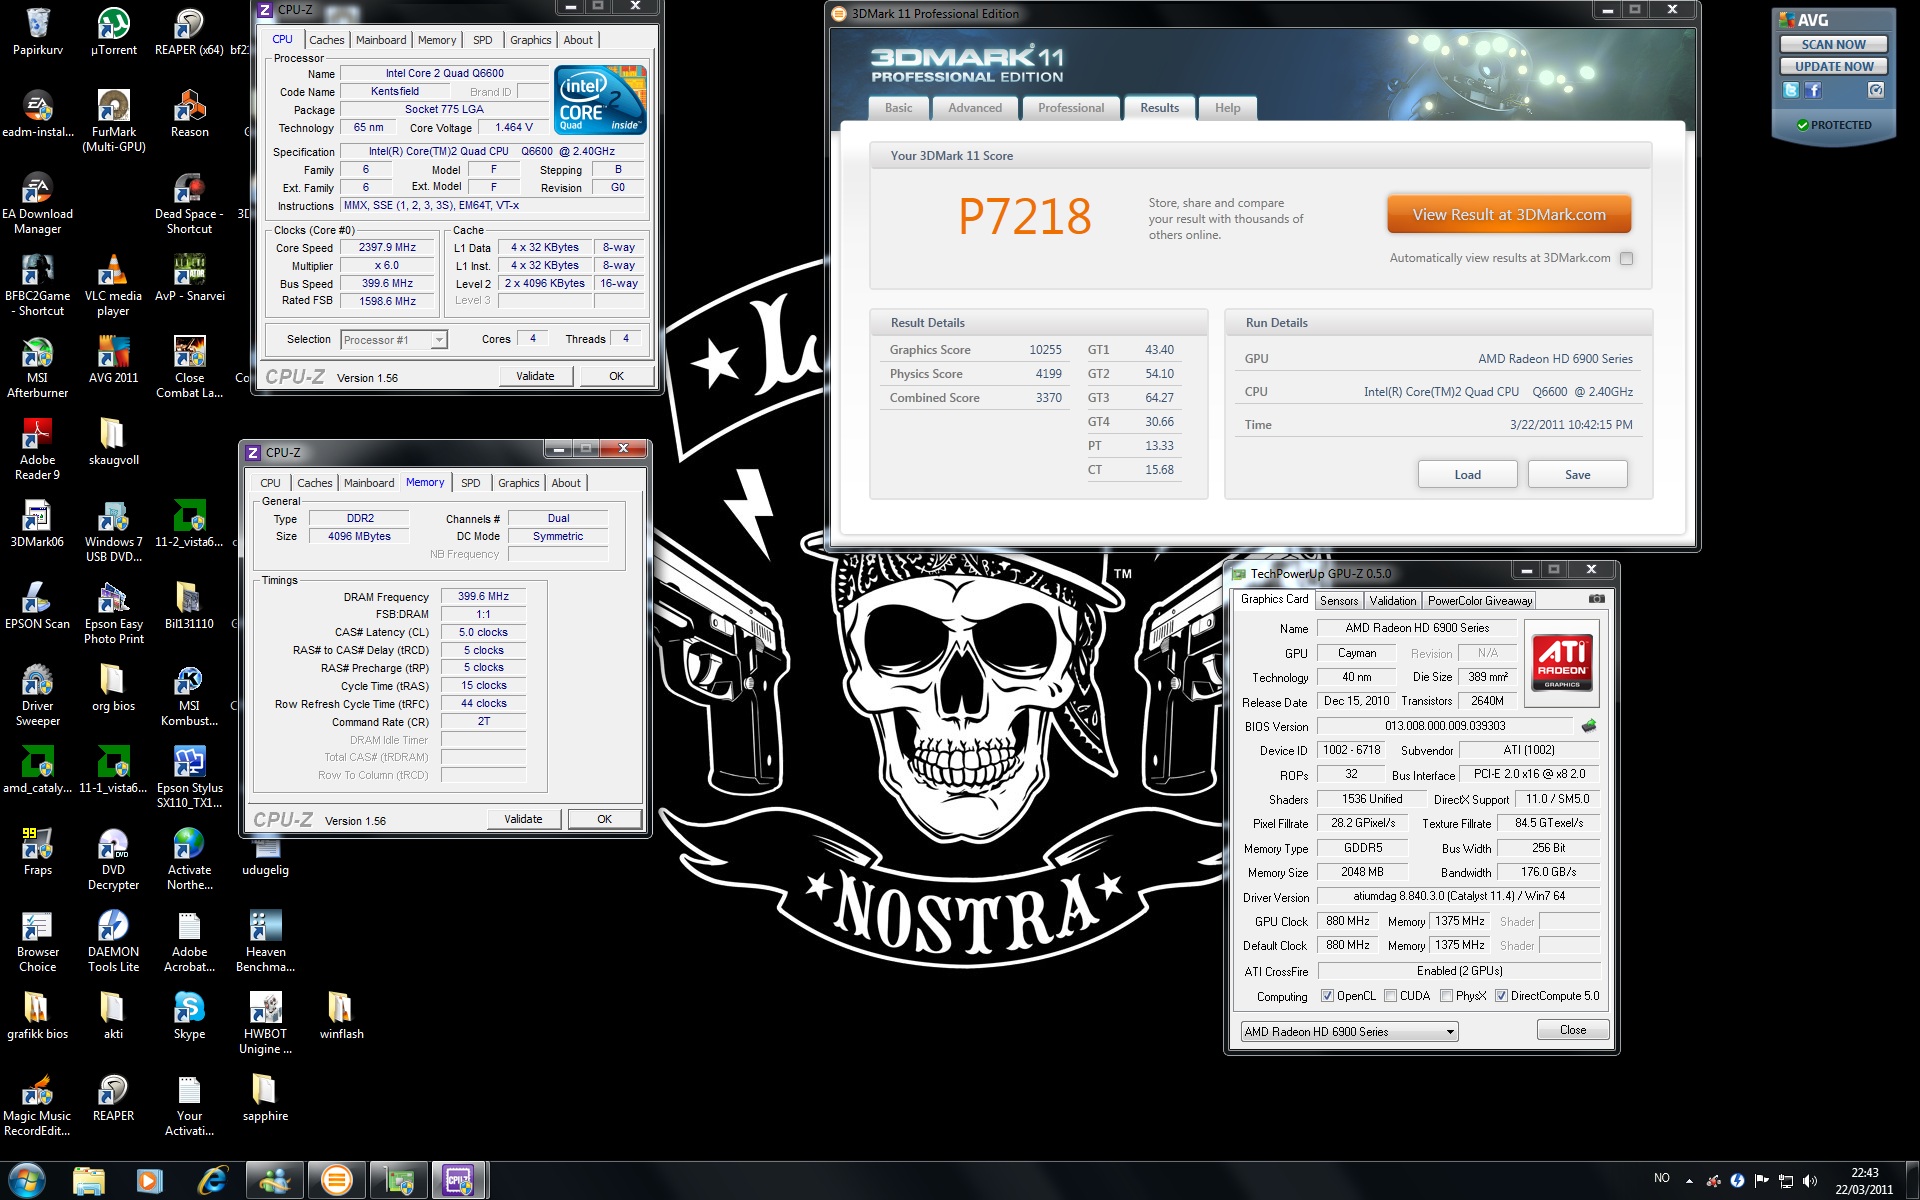Image resolution: width=1920 pixels, height=1200 pixels.
Task: Open Internet Explorer from the taskbar
Action: click(212, 1181)
